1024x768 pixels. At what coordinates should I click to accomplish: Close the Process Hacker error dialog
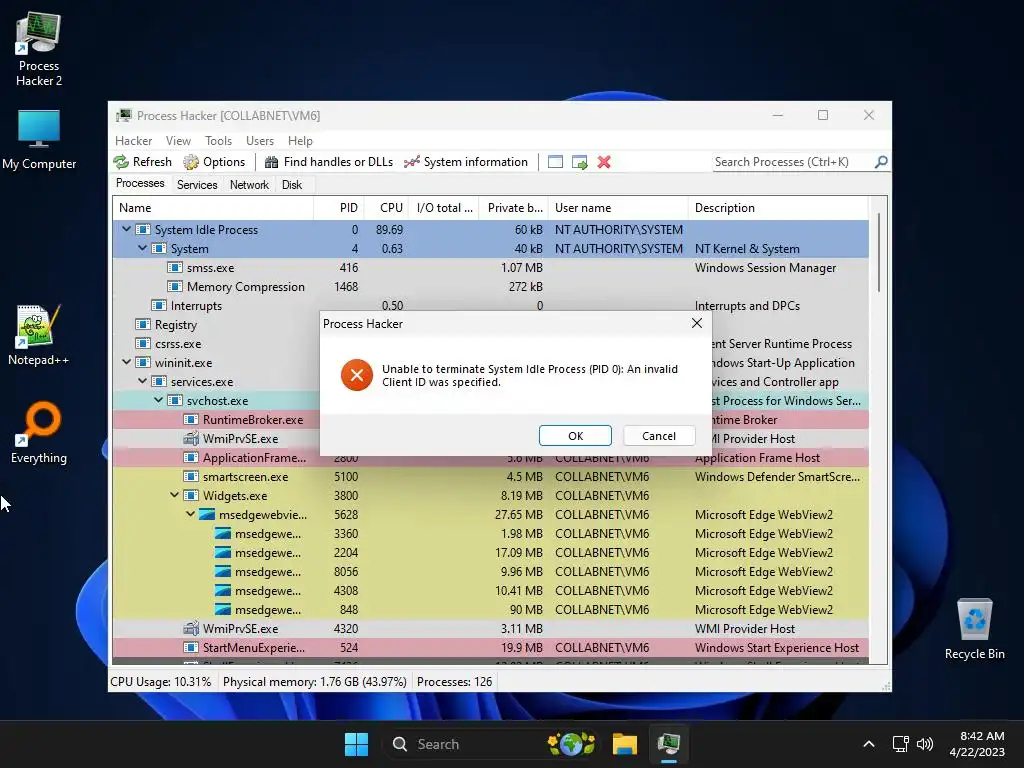tap(697, 323)
